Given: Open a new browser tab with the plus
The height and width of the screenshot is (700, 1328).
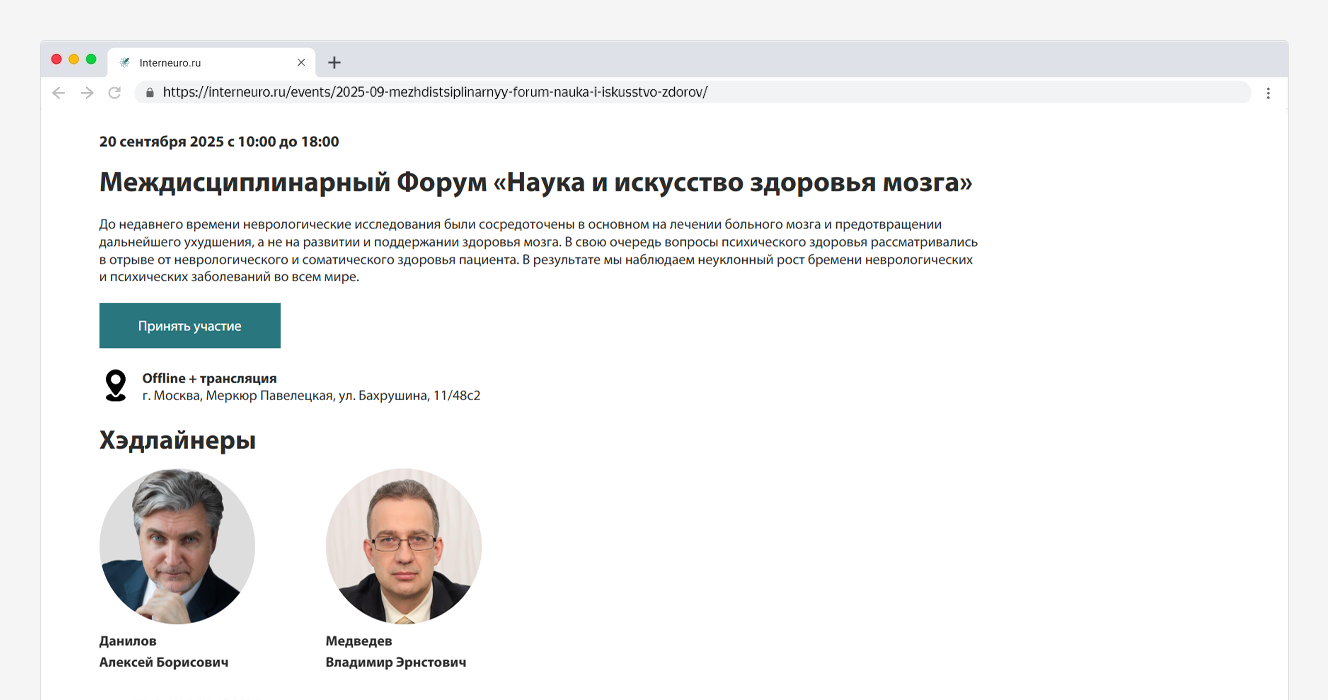Looking at the screenshot, I should click(334, 62).
